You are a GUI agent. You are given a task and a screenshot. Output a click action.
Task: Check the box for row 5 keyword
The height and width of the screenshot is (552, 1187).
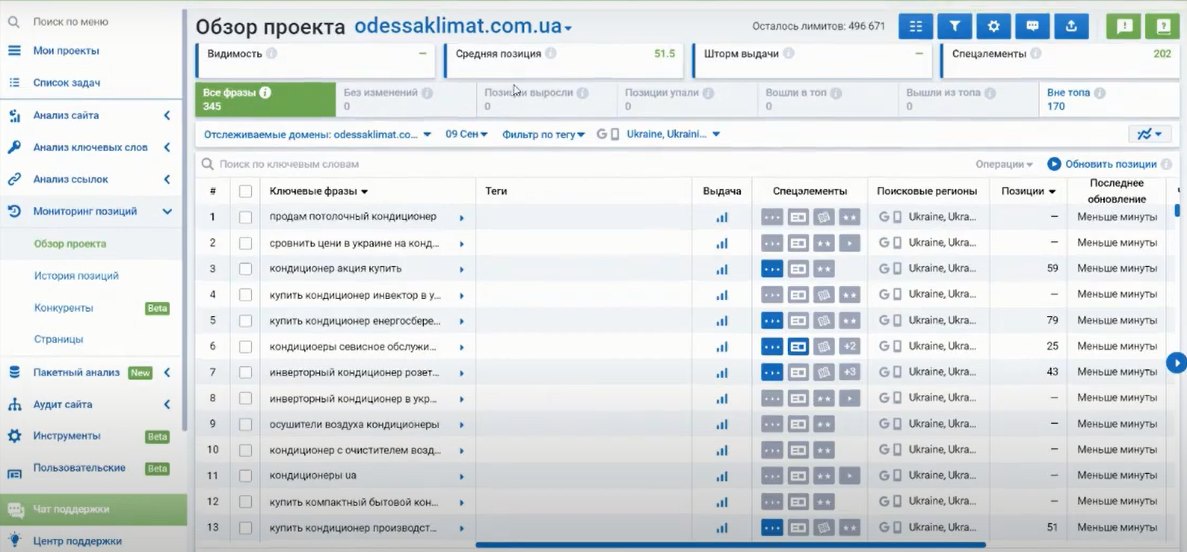coord(245,320)
